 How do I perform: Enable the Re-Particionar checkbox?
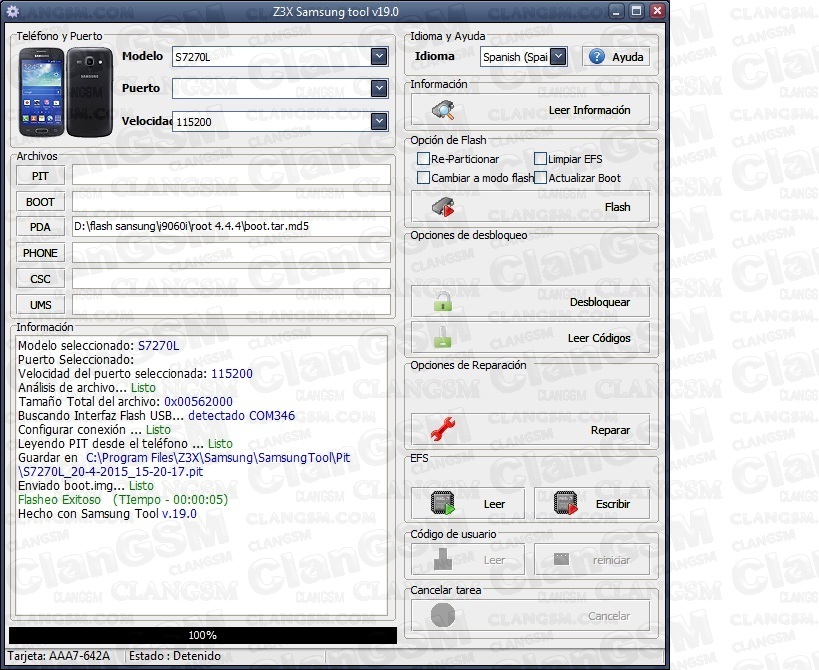(424, 159)
